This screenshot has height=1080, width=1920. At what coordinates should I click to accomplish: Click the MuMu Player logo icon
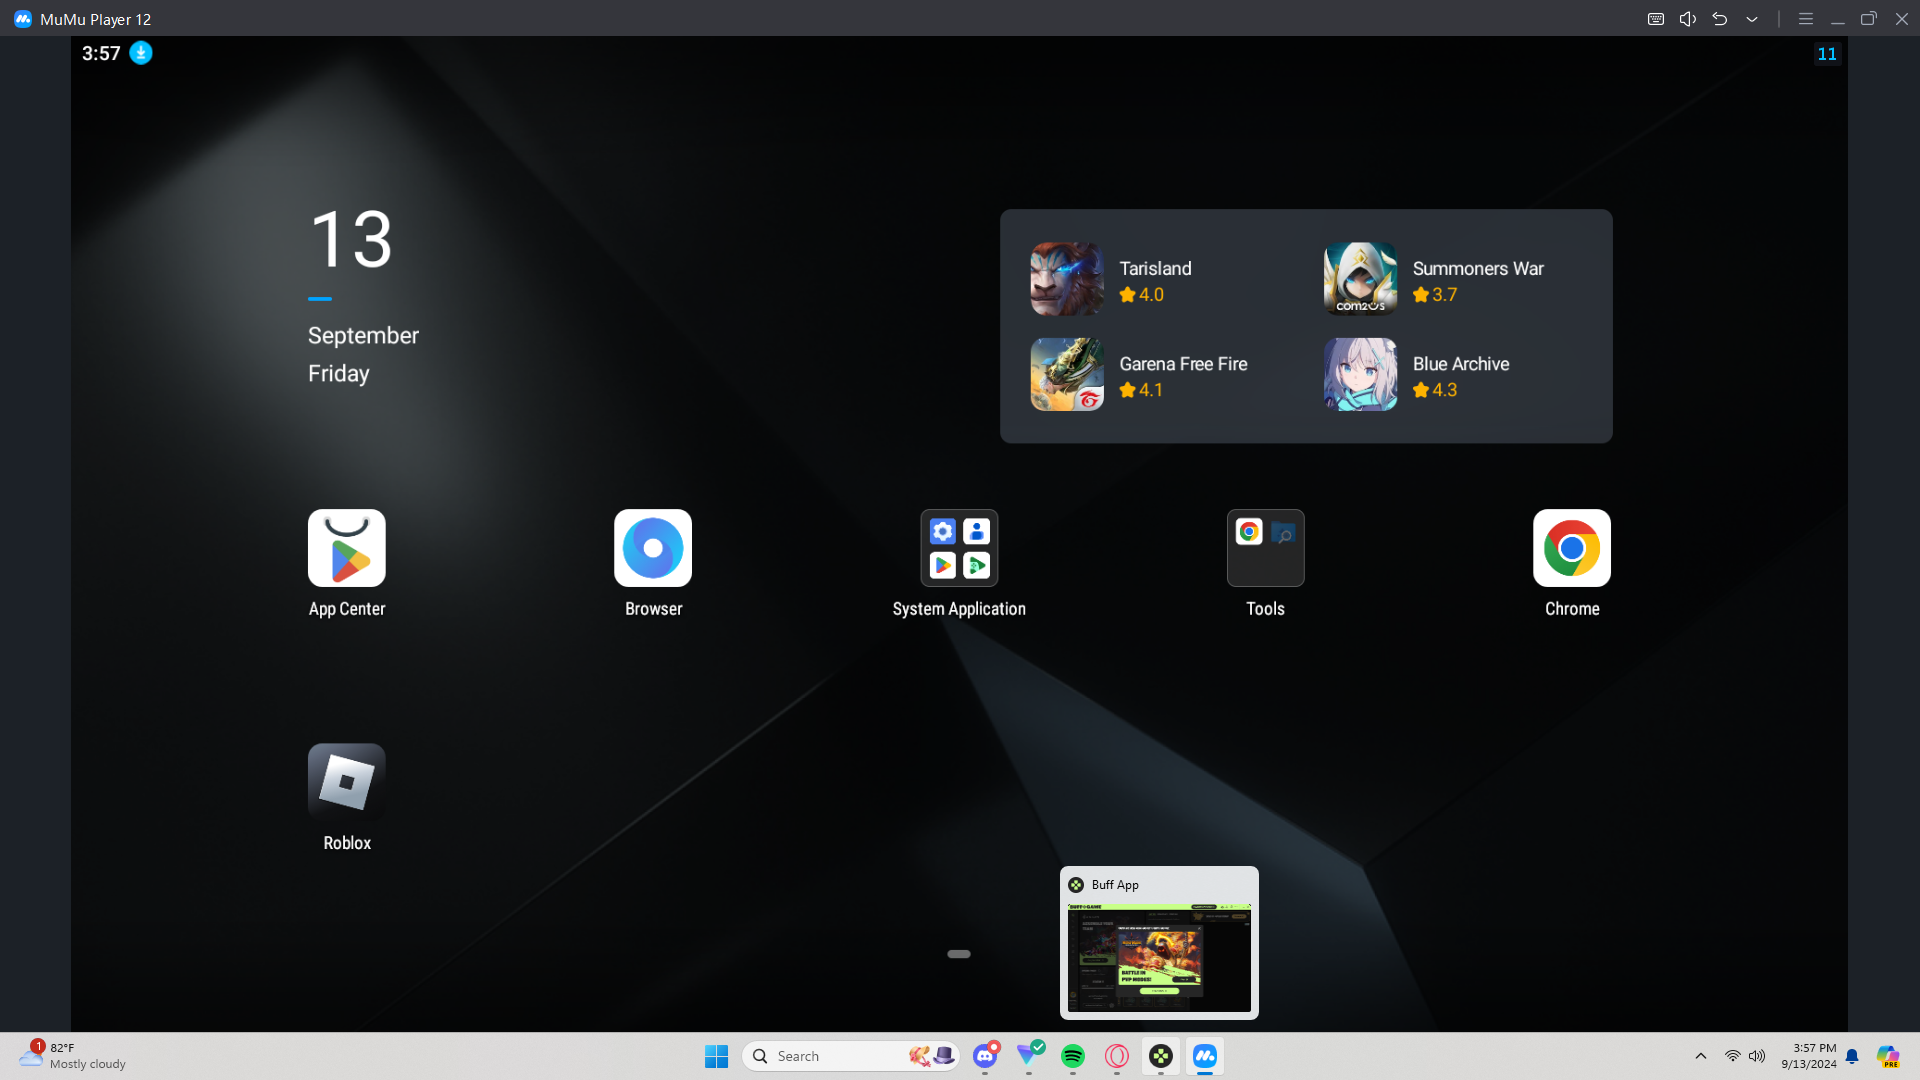[23, 19]
